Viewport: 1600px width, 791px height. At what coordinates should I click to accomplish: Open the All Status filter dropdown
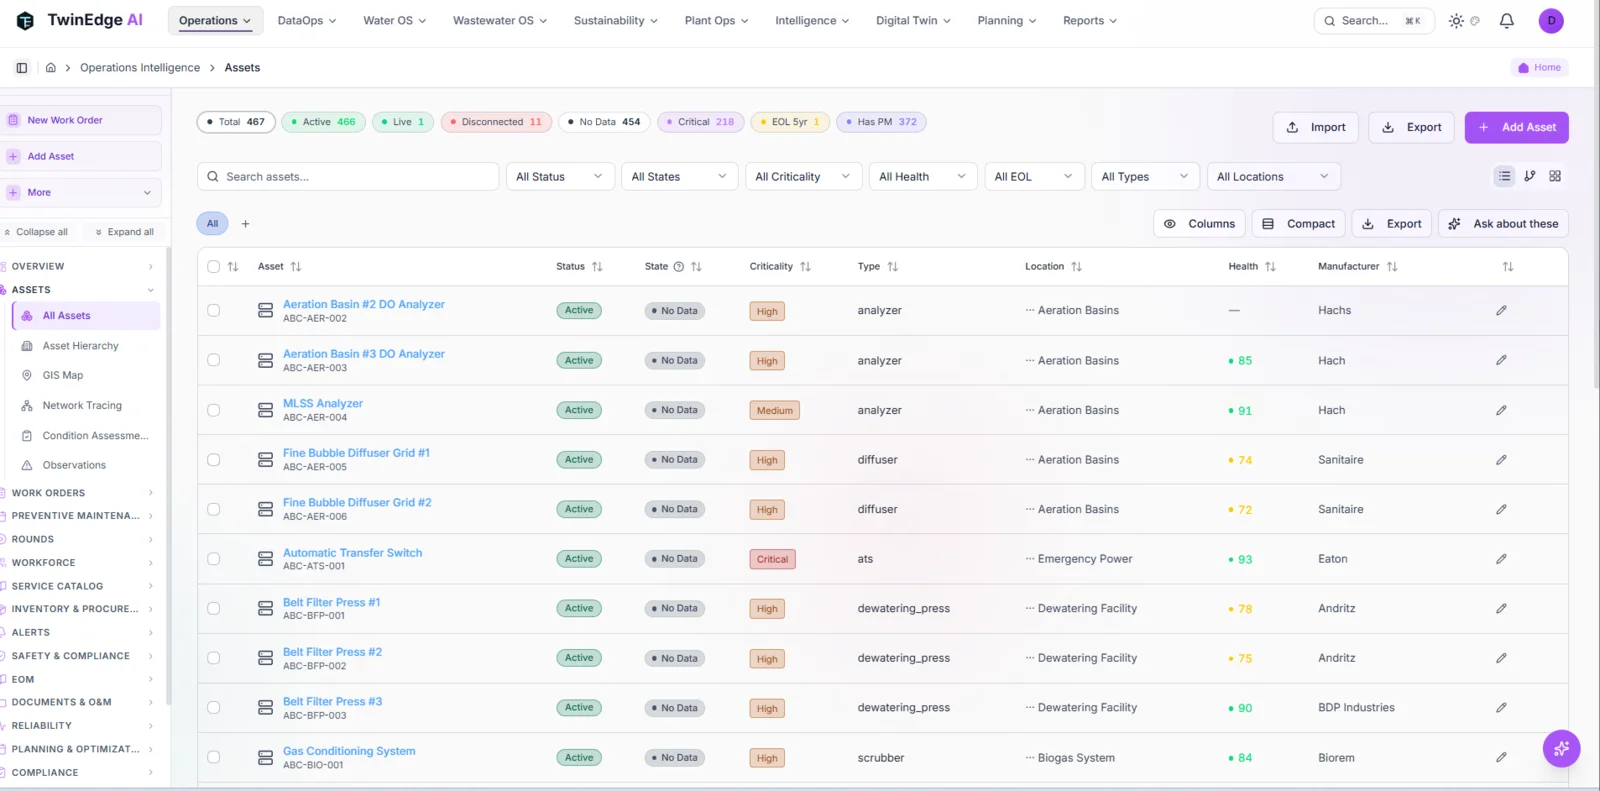(560, 177)
